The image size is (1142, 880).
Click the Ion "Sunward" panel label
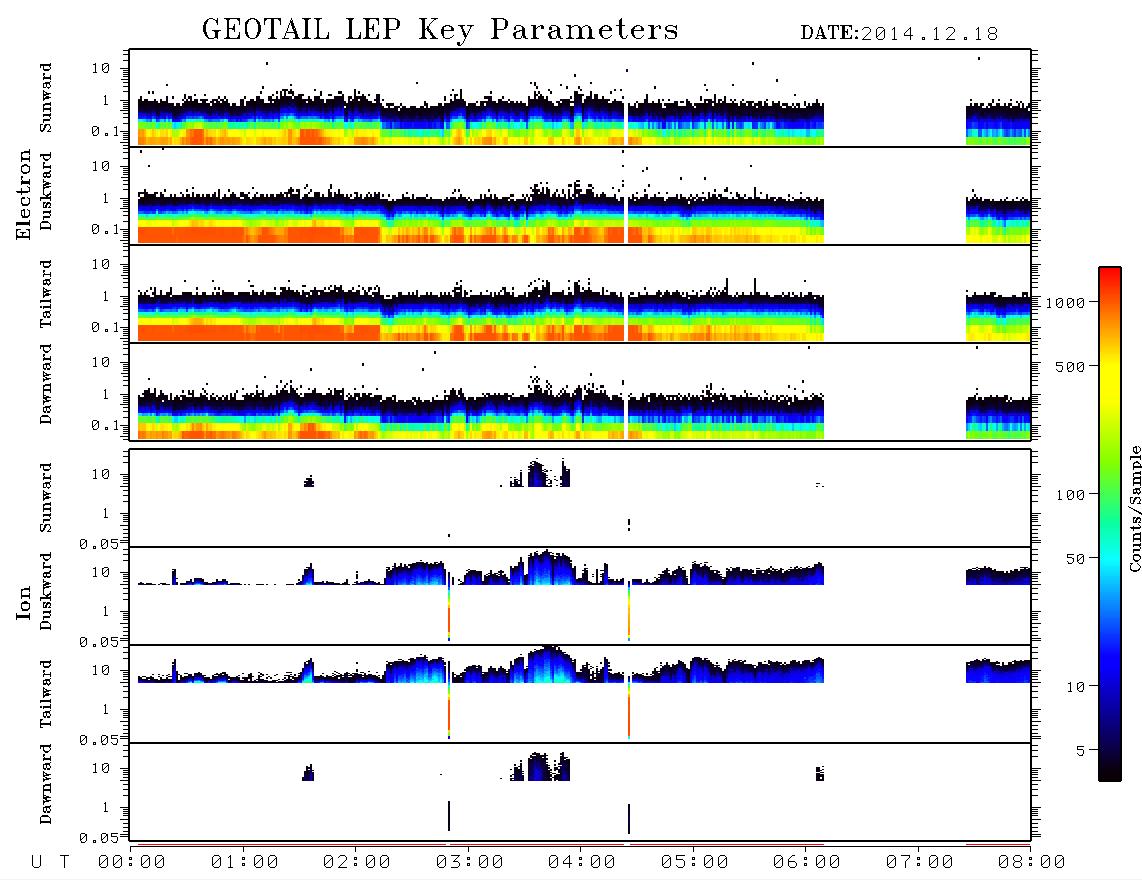(x=45, y=498)
